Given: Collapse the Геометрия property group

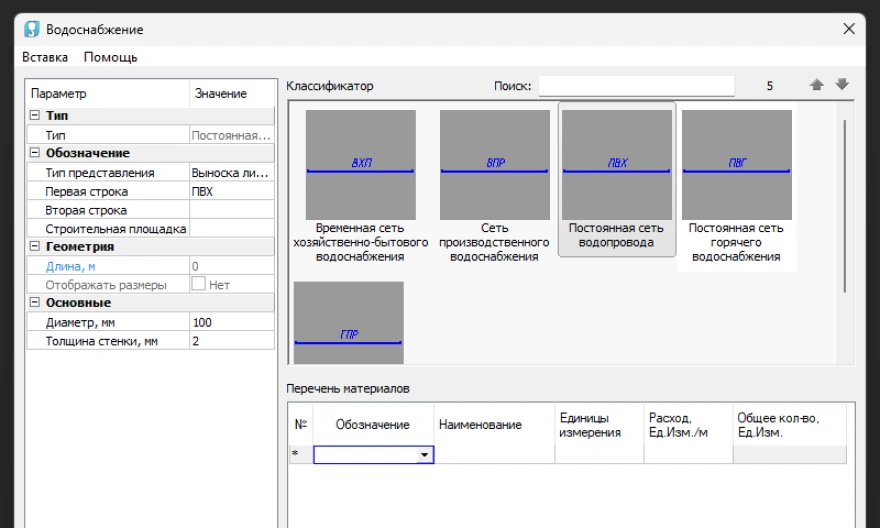Looking at the screenshot, I should (x=35, y=247).
